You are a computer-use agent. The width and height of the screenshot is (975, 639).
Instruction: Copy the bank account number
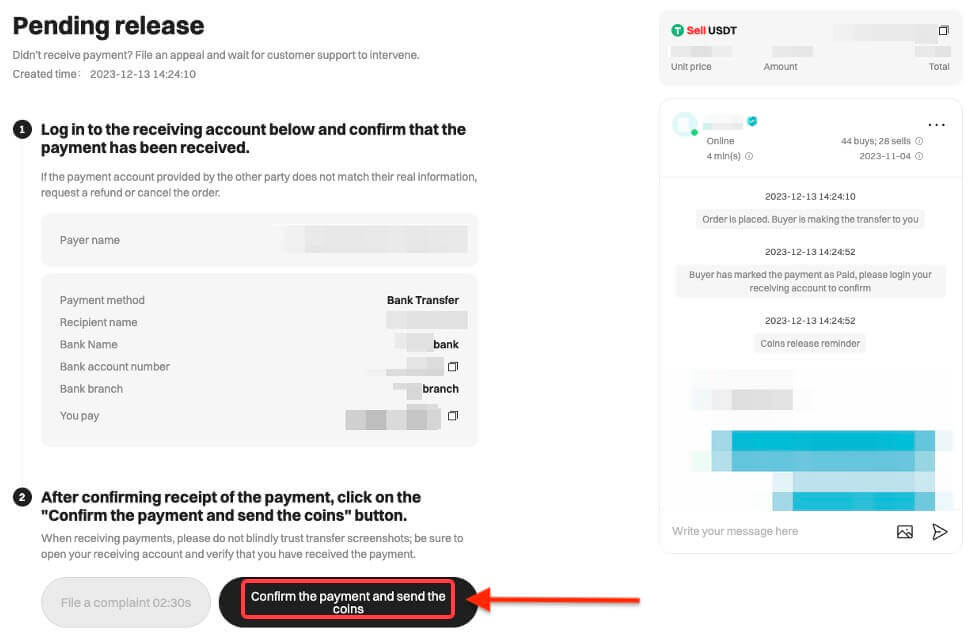[x=453, y=367]
